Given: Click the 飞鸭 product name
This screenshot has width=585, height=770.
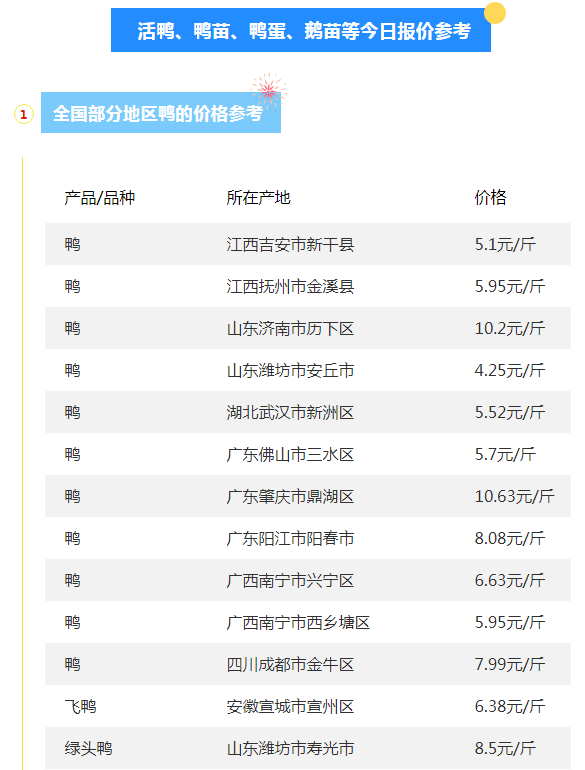Looking at the screenshot, I should (81, 706).
